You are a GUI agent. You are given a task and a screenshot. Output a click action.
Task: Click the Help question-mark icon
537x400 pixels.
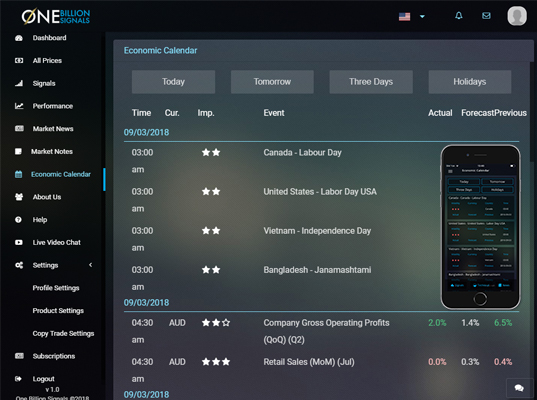[x=18, y=220]
